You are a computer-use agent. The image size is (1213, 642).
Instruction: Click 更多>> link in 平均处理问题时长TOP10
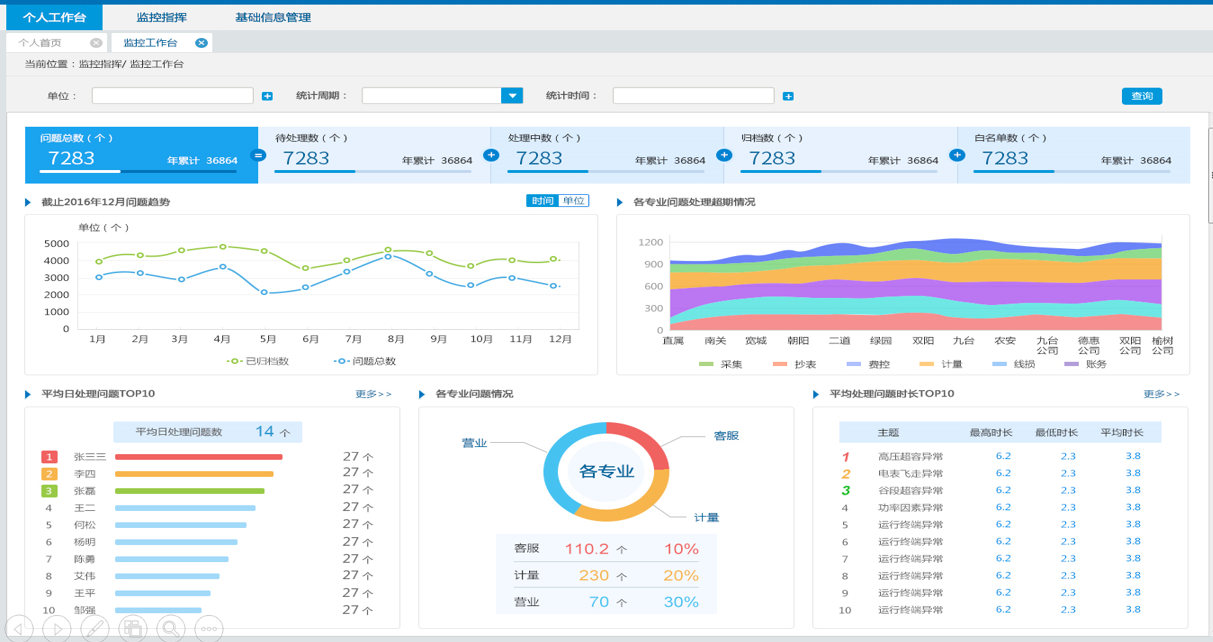click(x=1161, y=394)
